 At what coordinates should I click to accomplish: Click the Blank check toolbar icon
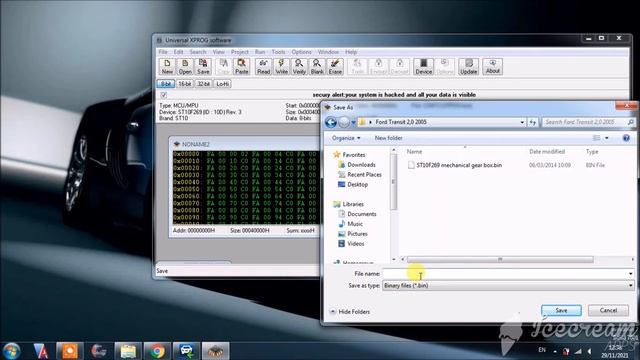[x=317, y=67]
